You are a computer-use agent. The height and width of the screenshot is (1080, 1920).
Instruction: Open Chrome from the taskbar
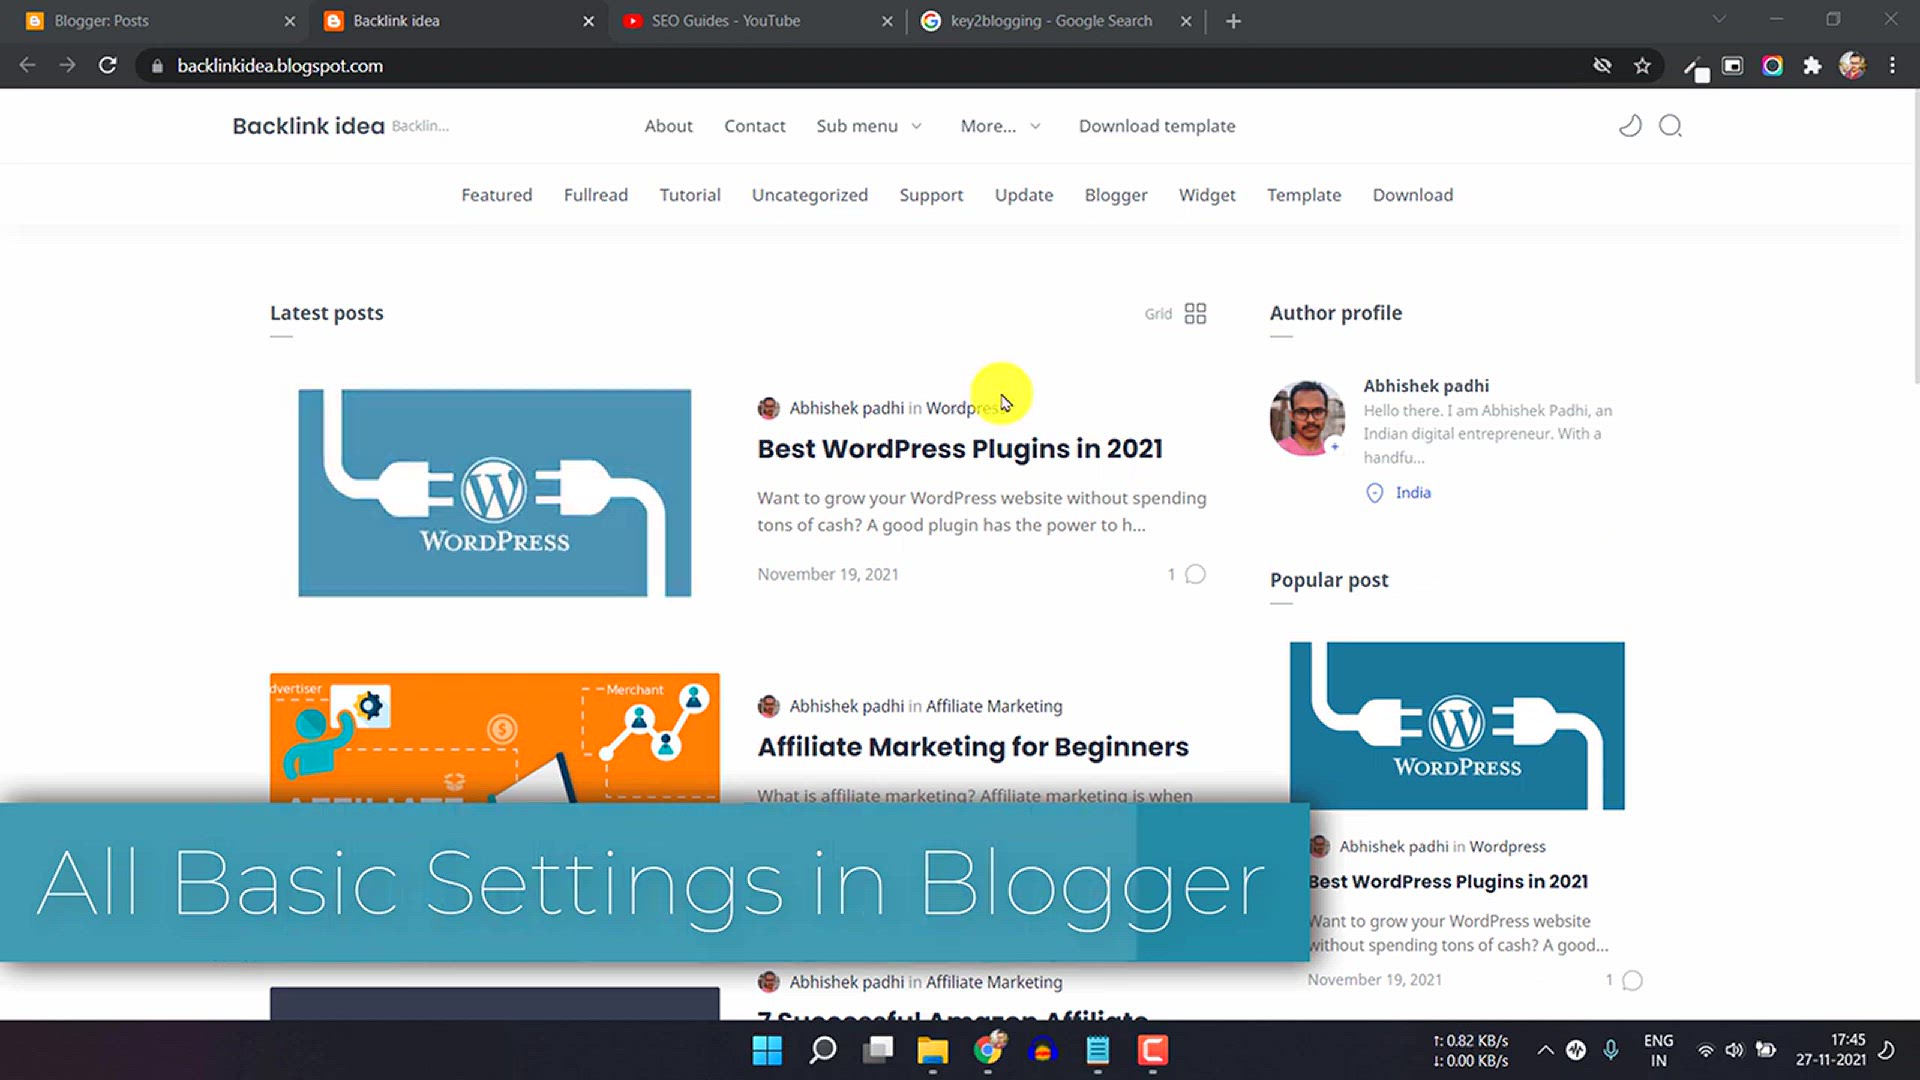click(x=988, y=1050)
